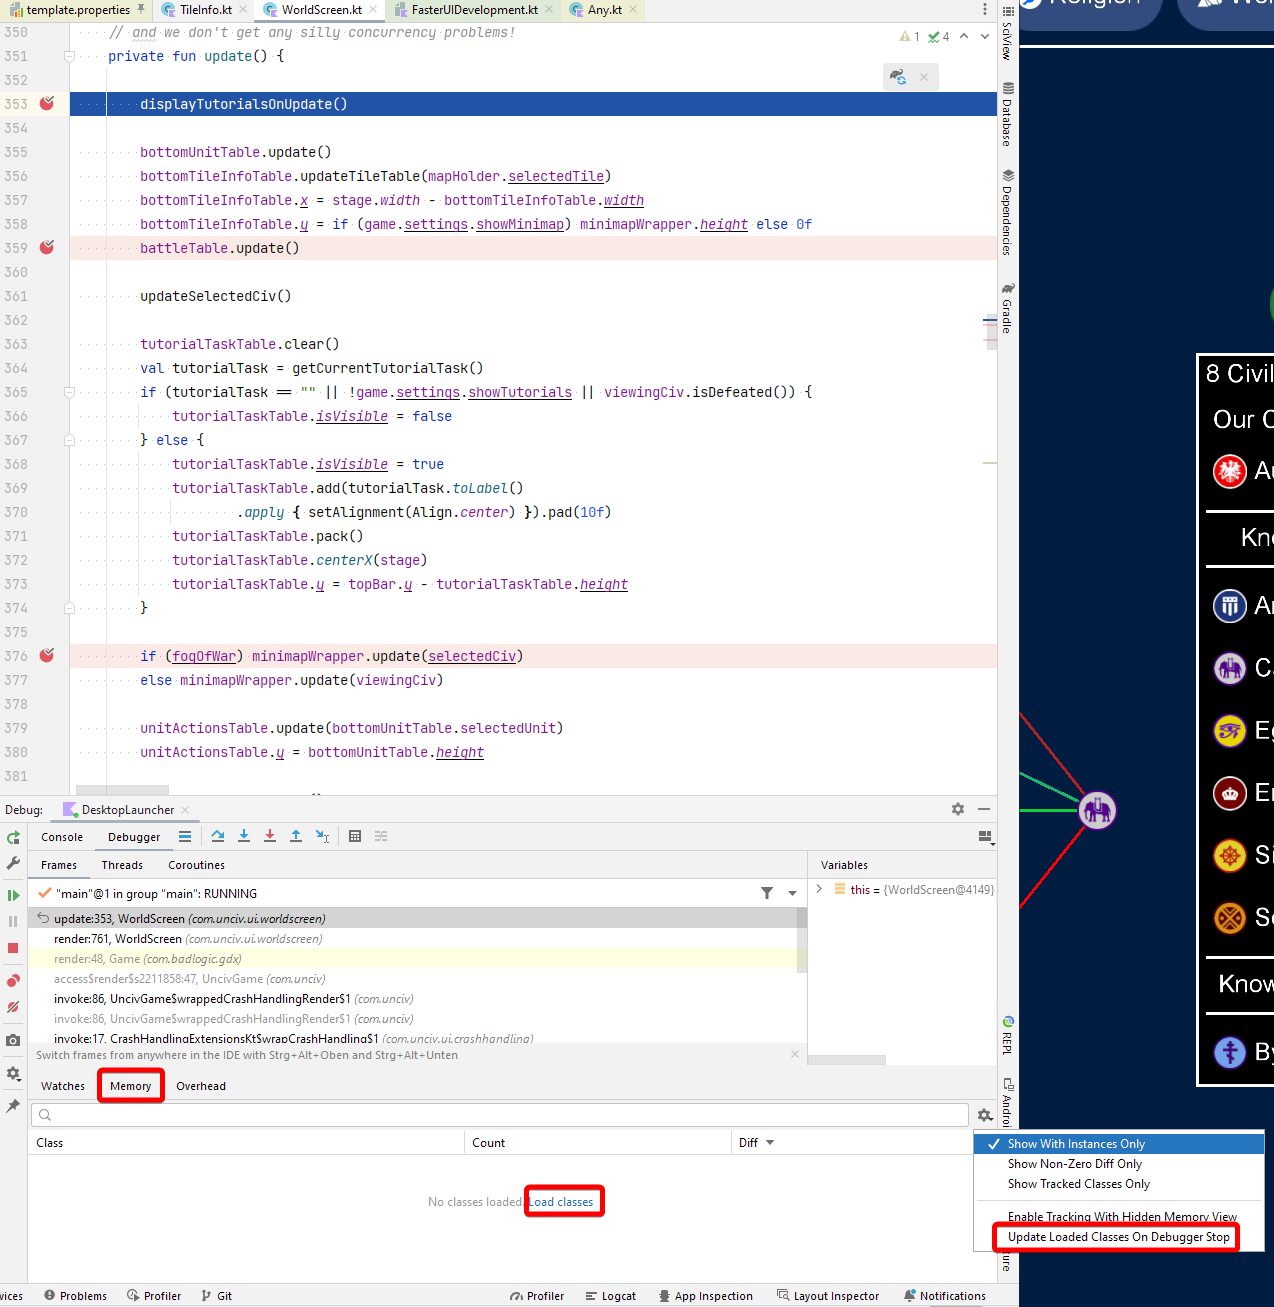This screenshot has width=1274, height=1307.
Task: Expand the 'this' variable in Variables panel
Action: 819,889
